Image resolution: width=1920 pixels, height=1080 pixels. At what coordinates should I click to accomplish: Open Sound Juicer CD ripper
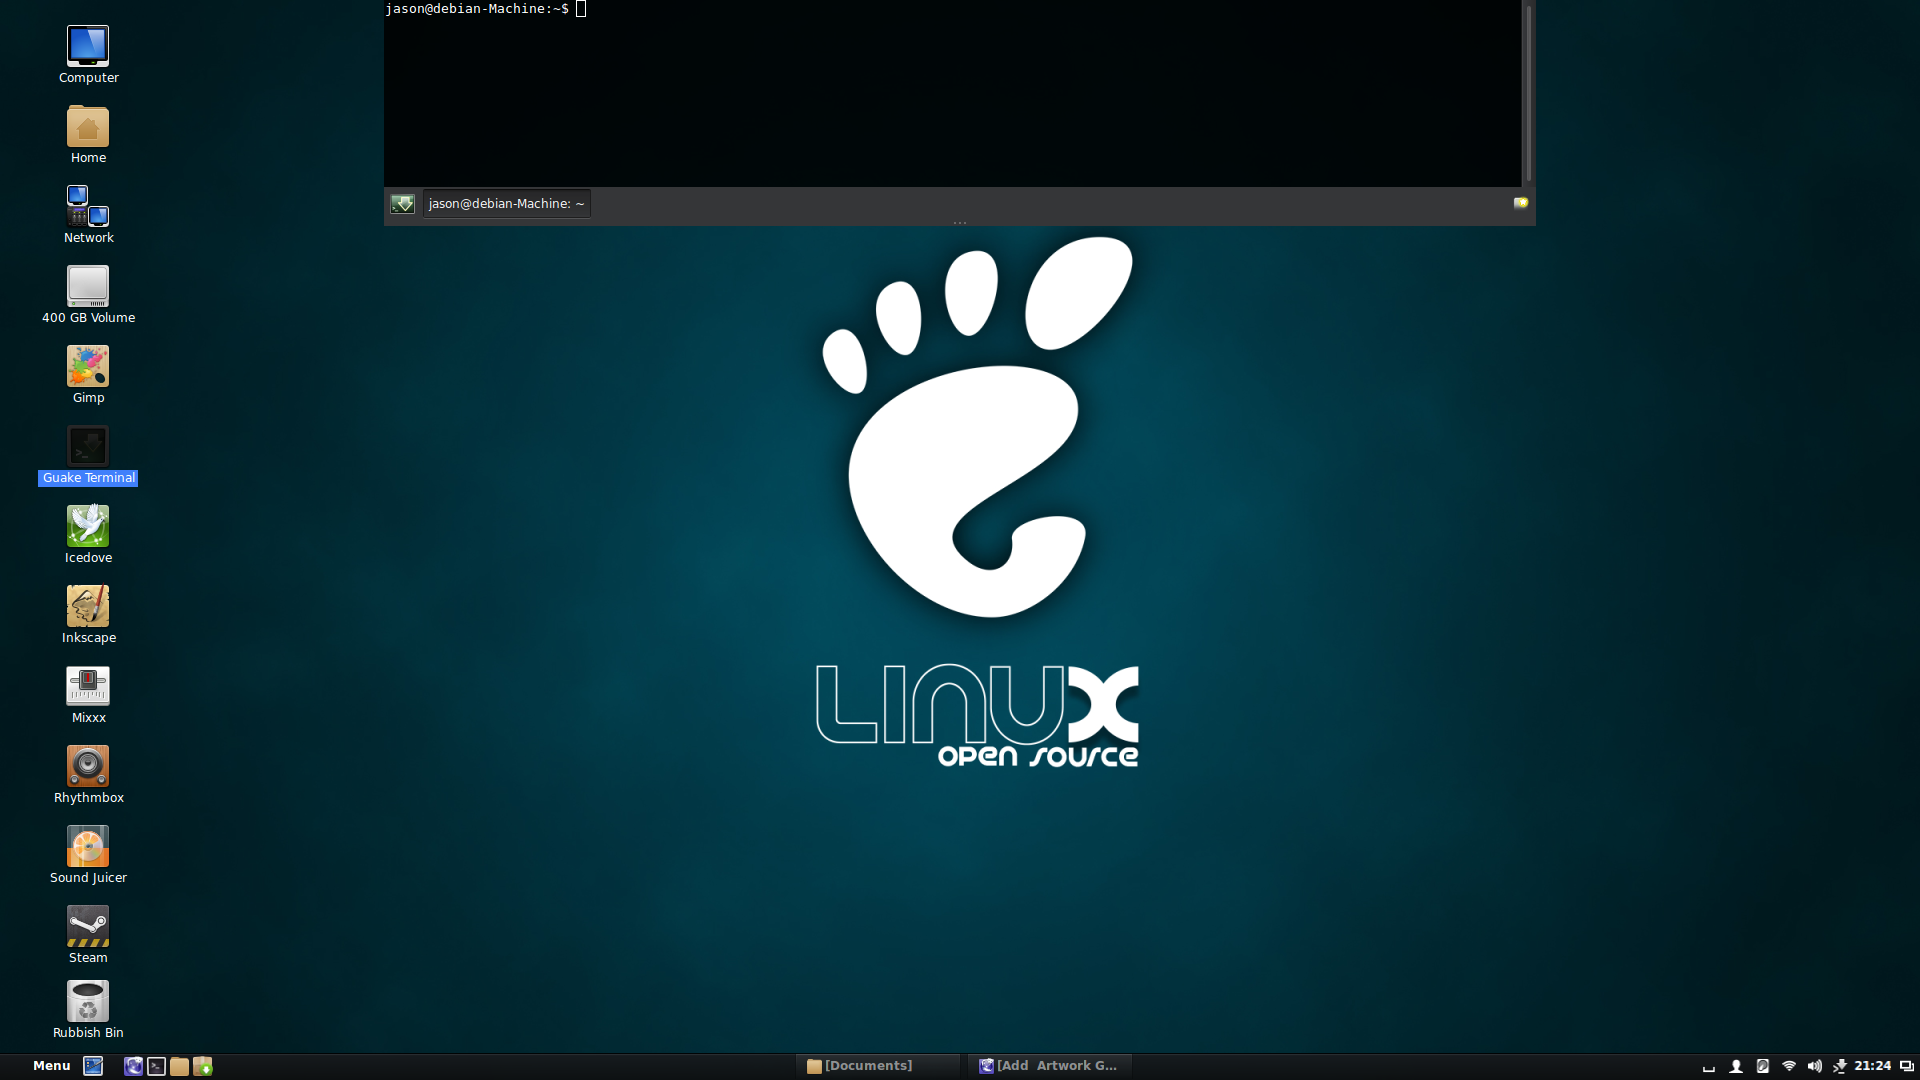click(87, 846)
